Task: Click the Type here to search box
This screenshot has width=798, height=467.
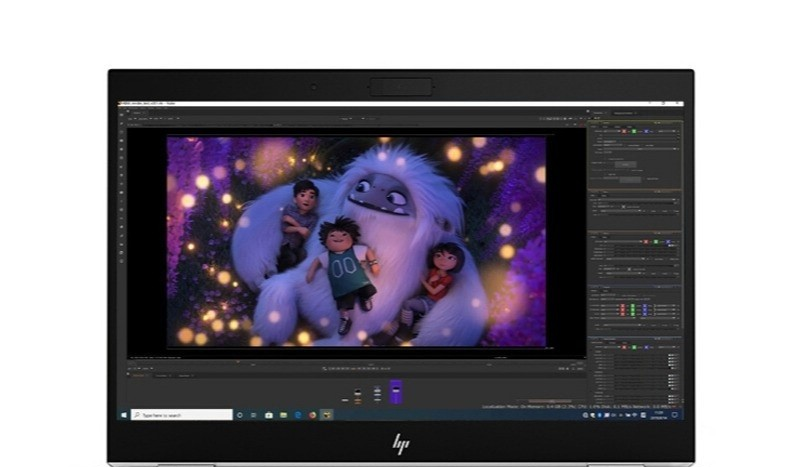Action: [x=182, y=415]
